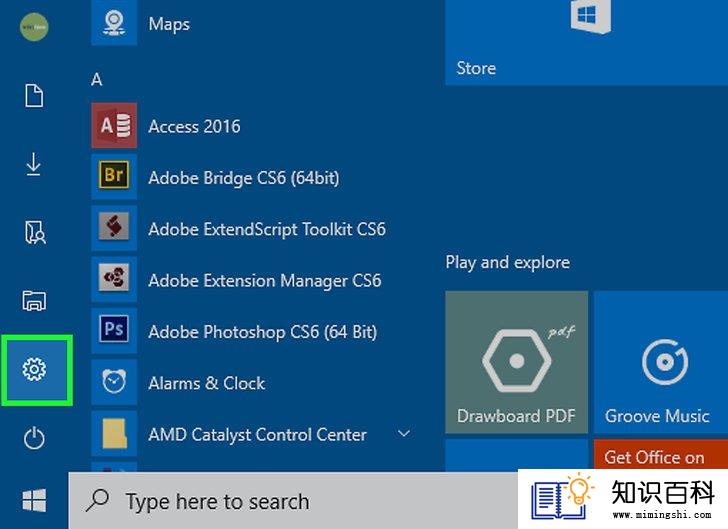Launch Access 2016 via its icon
The height and width of the screenshot is (529, 728).
(114, 125)
